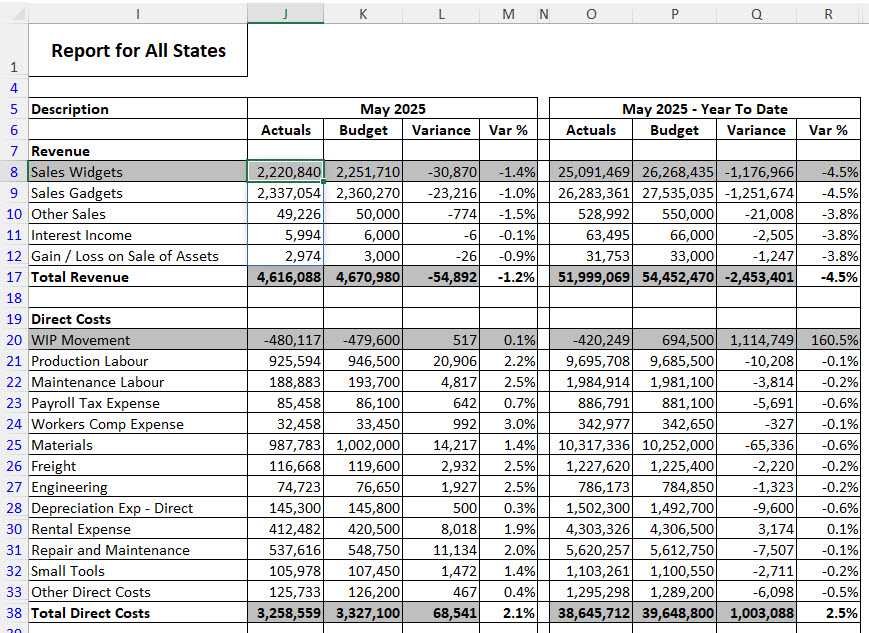Select the 'May 2025 - Year To Date' header cell
Viewport: 869px width, 633px height.
coord(704,109)
